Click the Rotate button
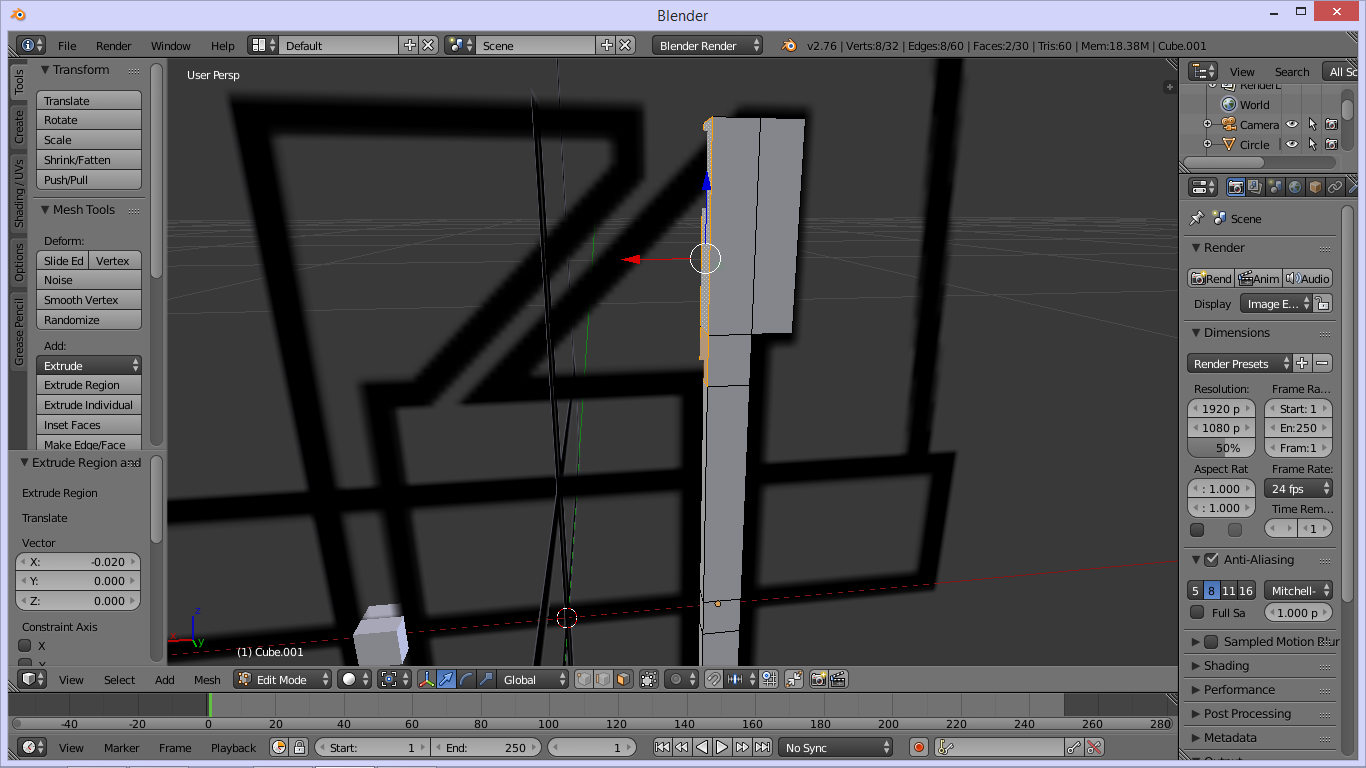Viewport: 1366px width, 768px height. tap(89, 120)
